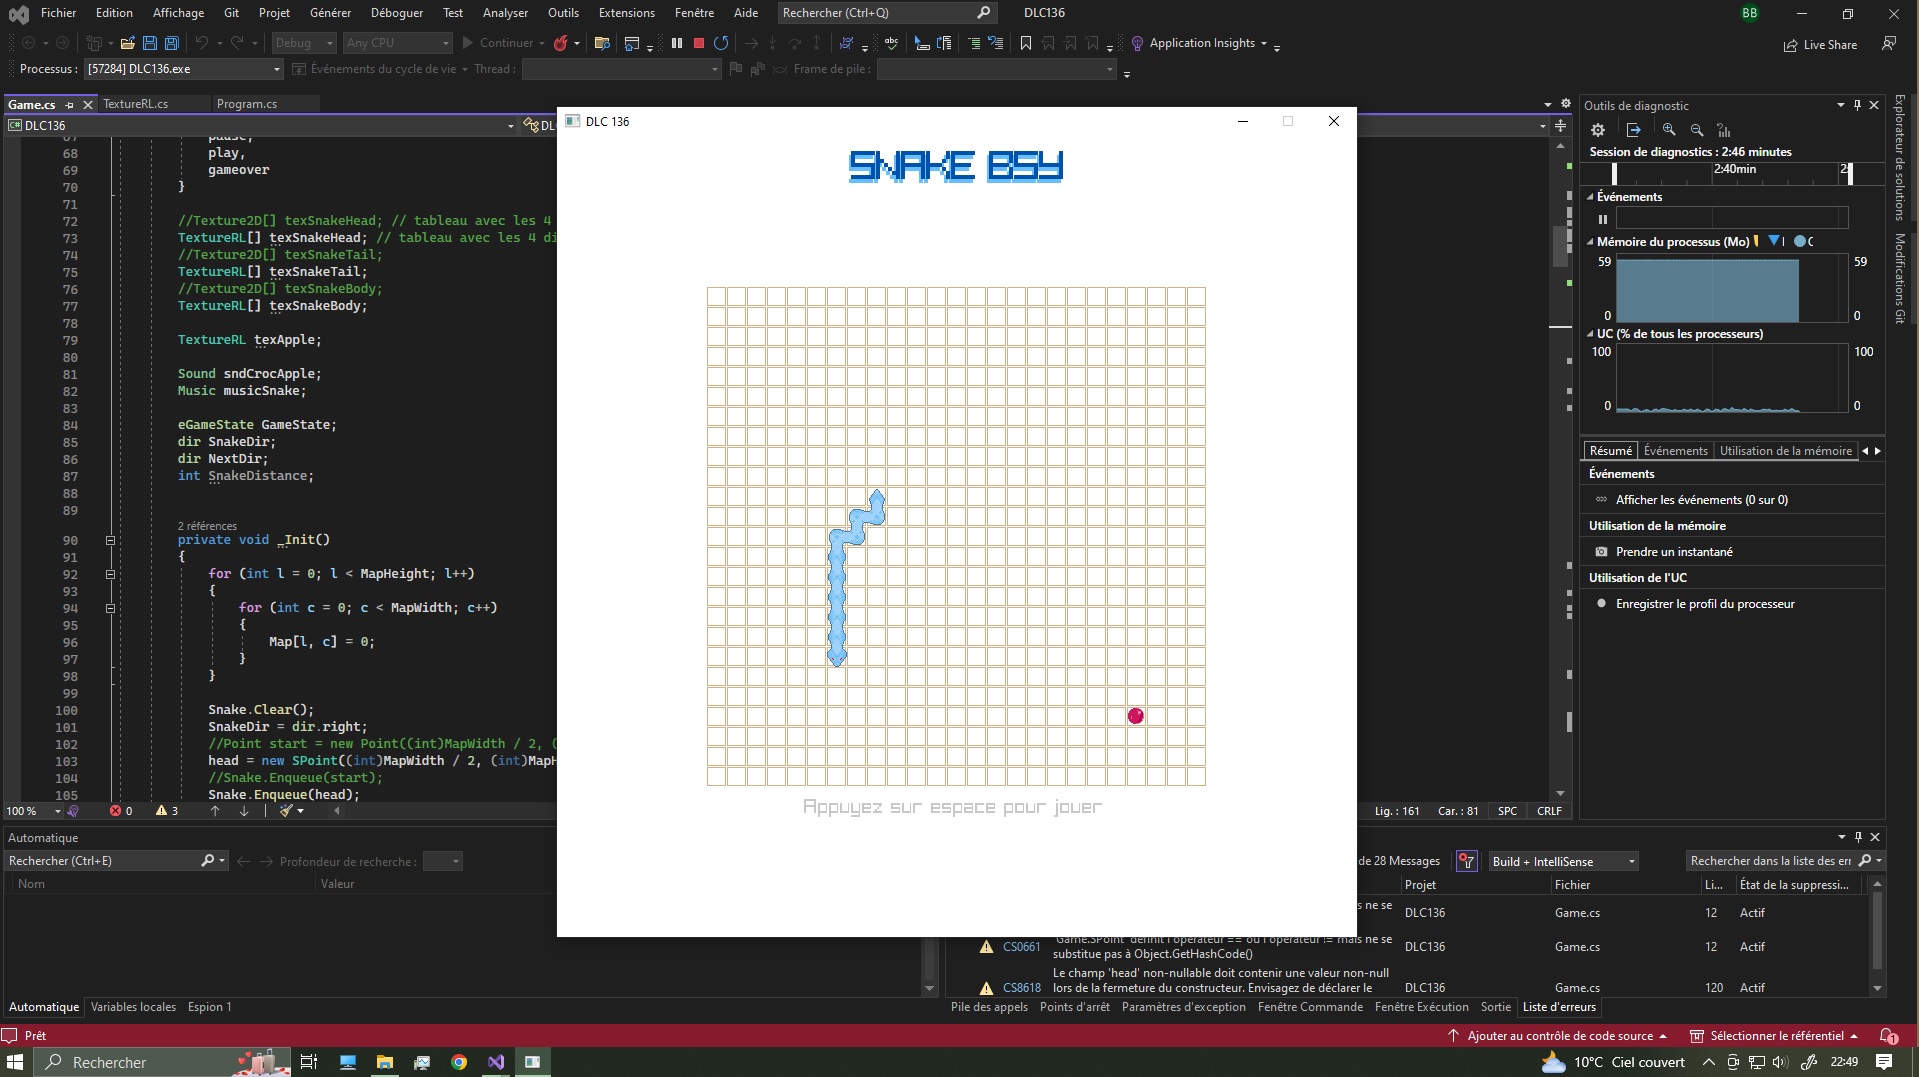Switch to Utilisation de la mémoire tab
The height and width of the screenshot is (1077, 1919).
click(1785, 451)
